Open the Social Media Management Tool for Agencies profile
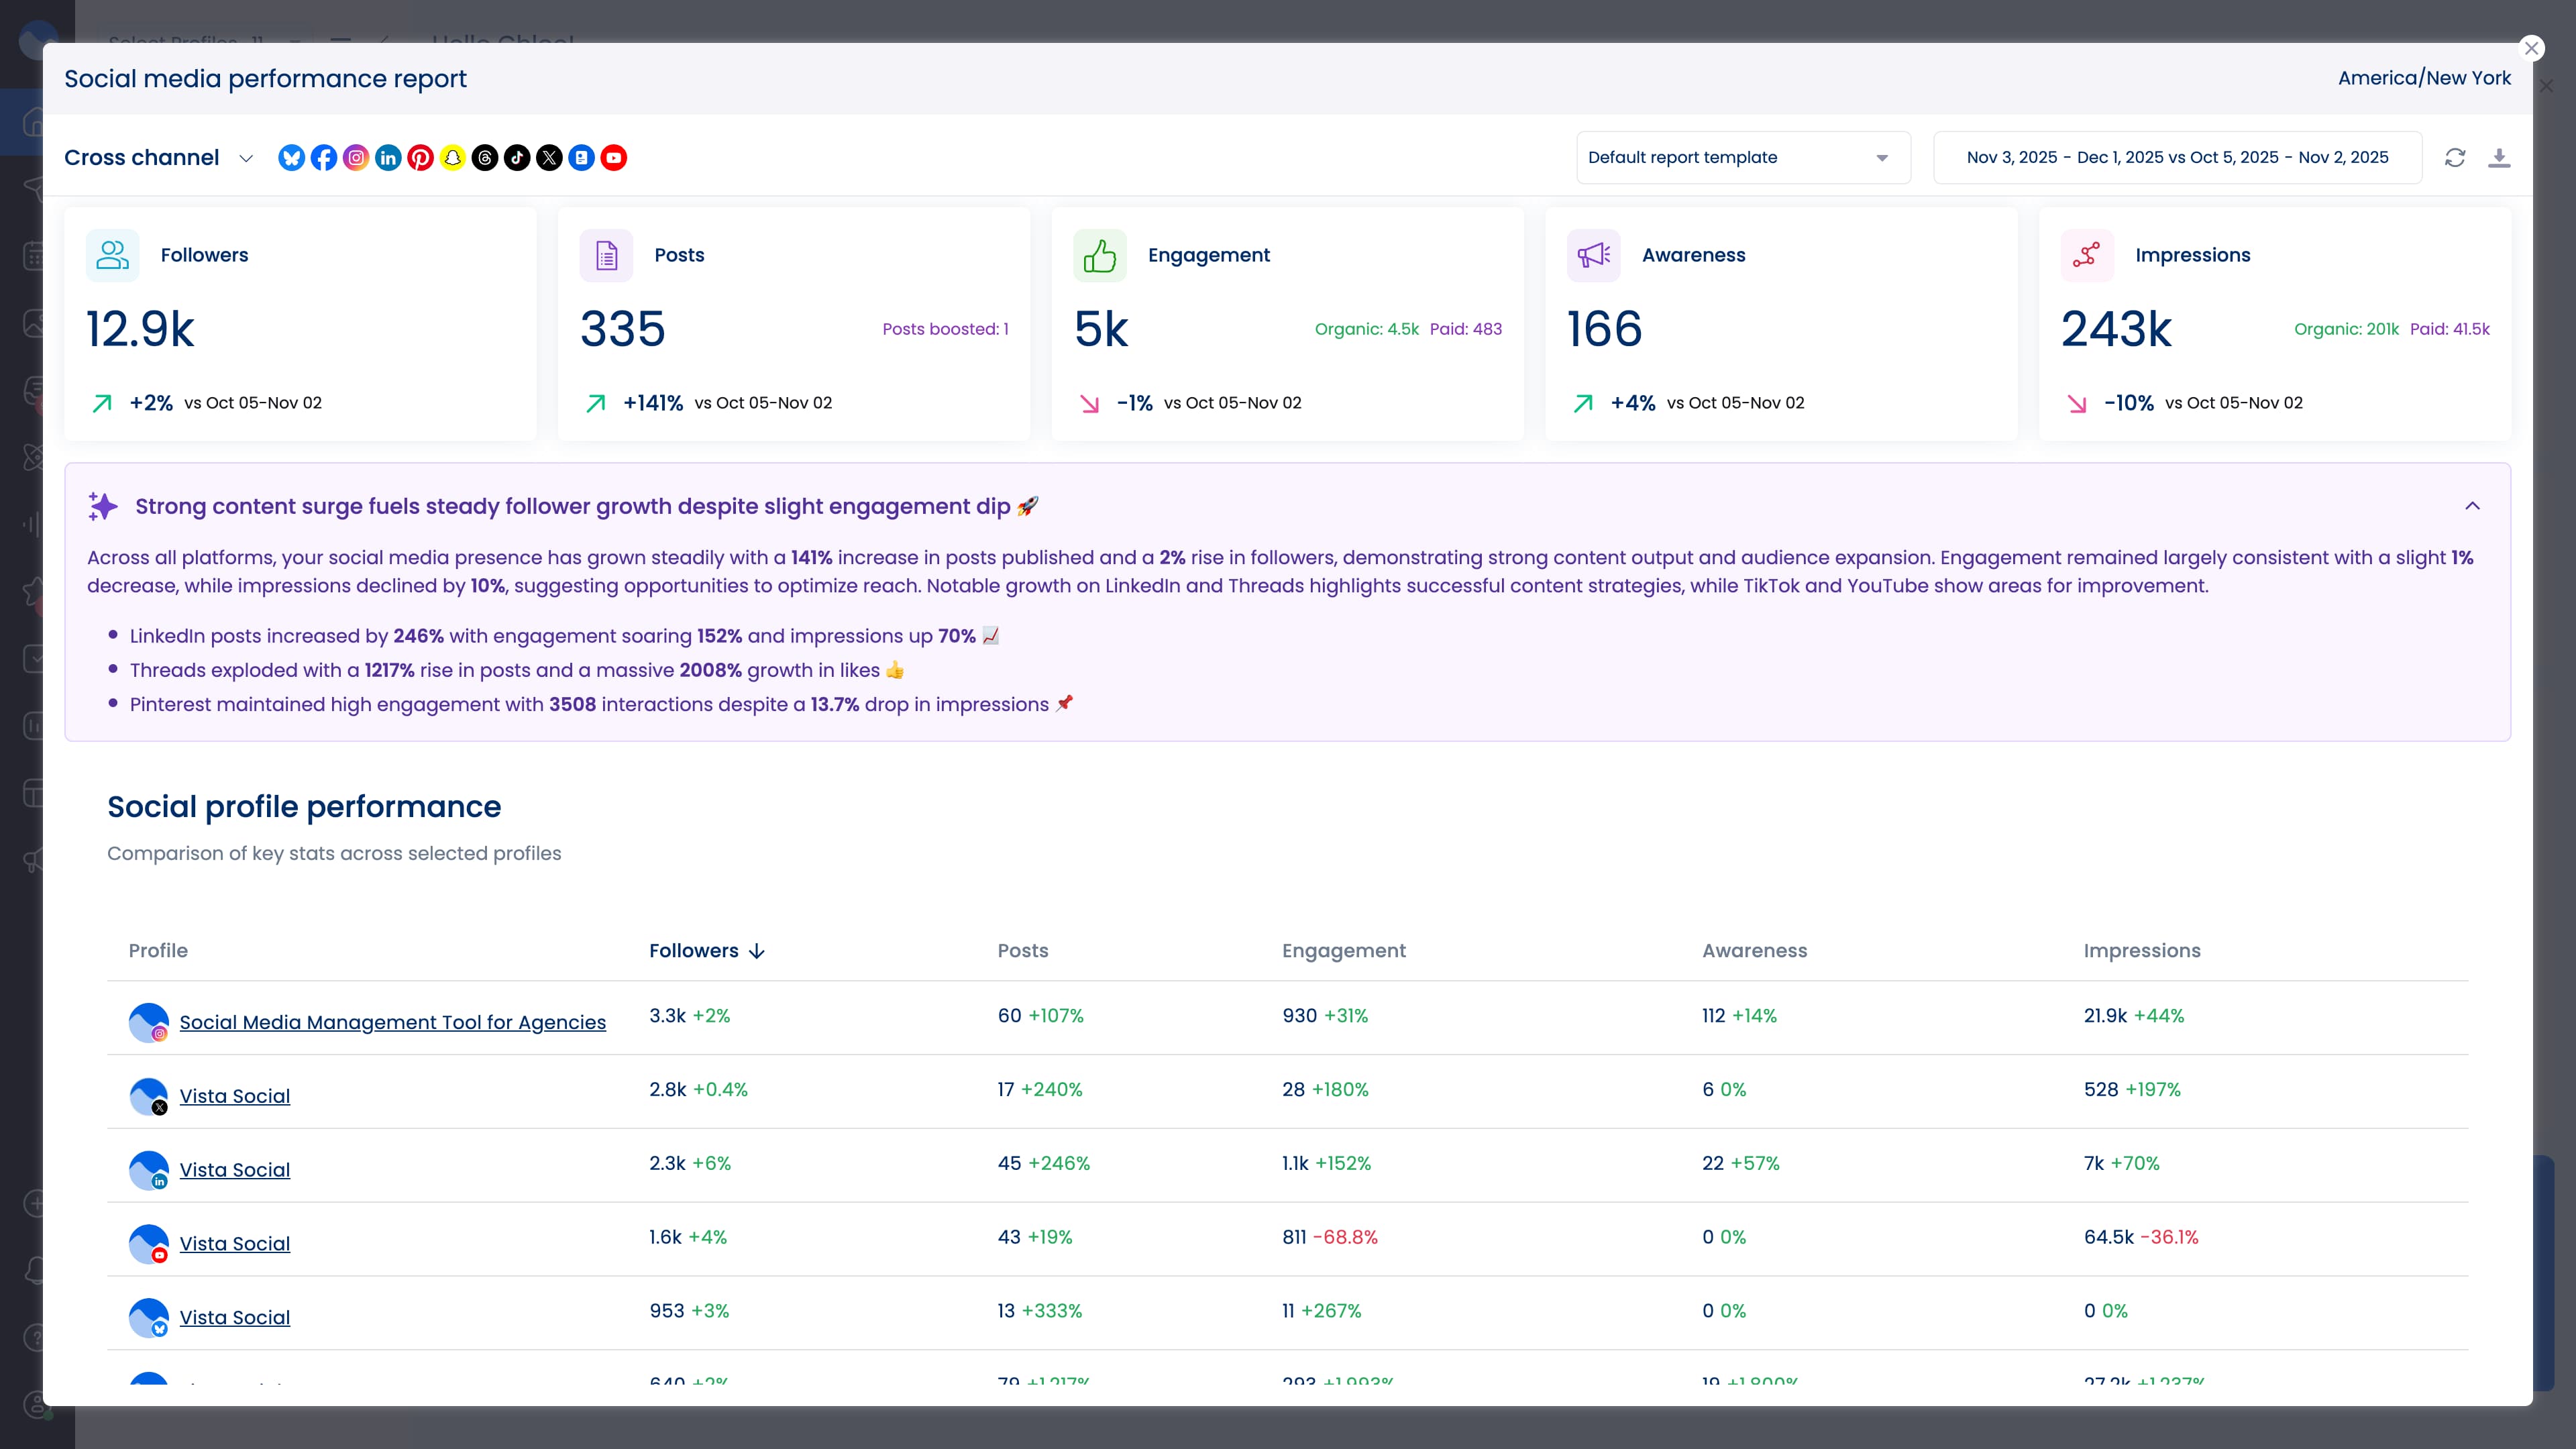This screenshot has height=1449, width=2576. (391, 1022)
